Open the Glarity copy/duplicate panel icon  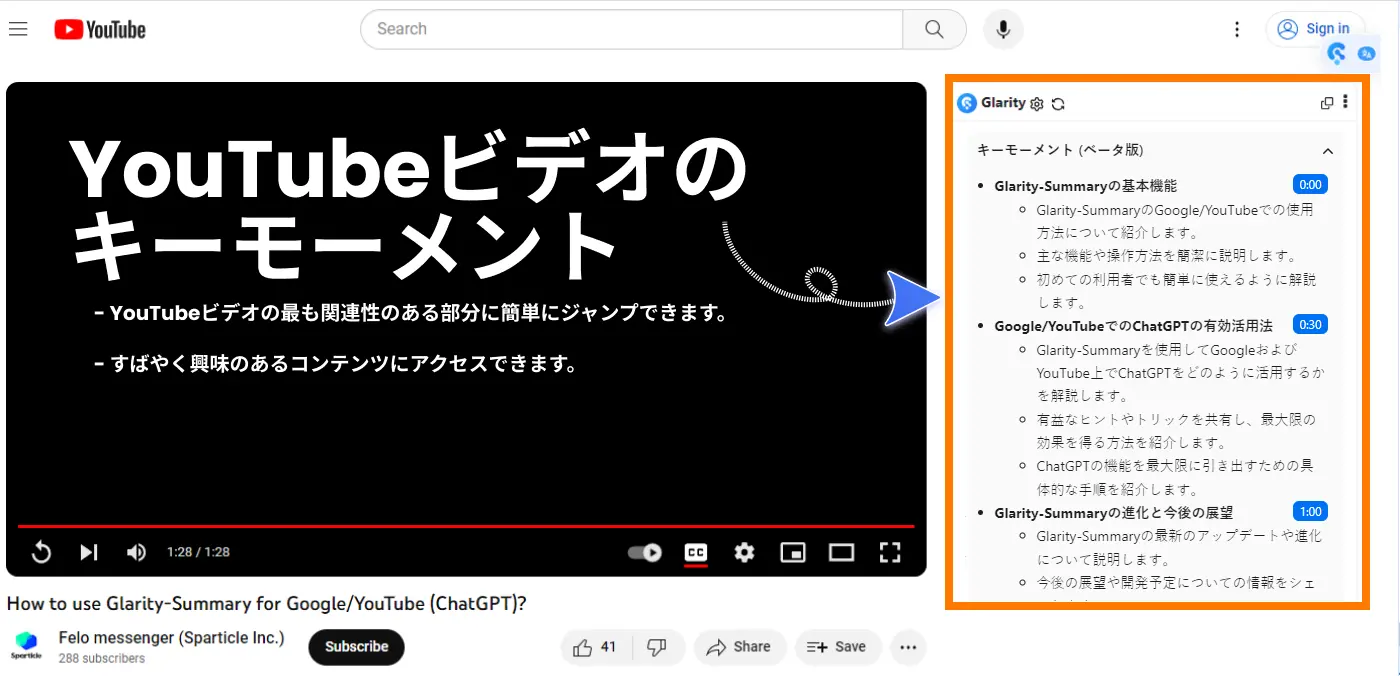coord(1327,102)
